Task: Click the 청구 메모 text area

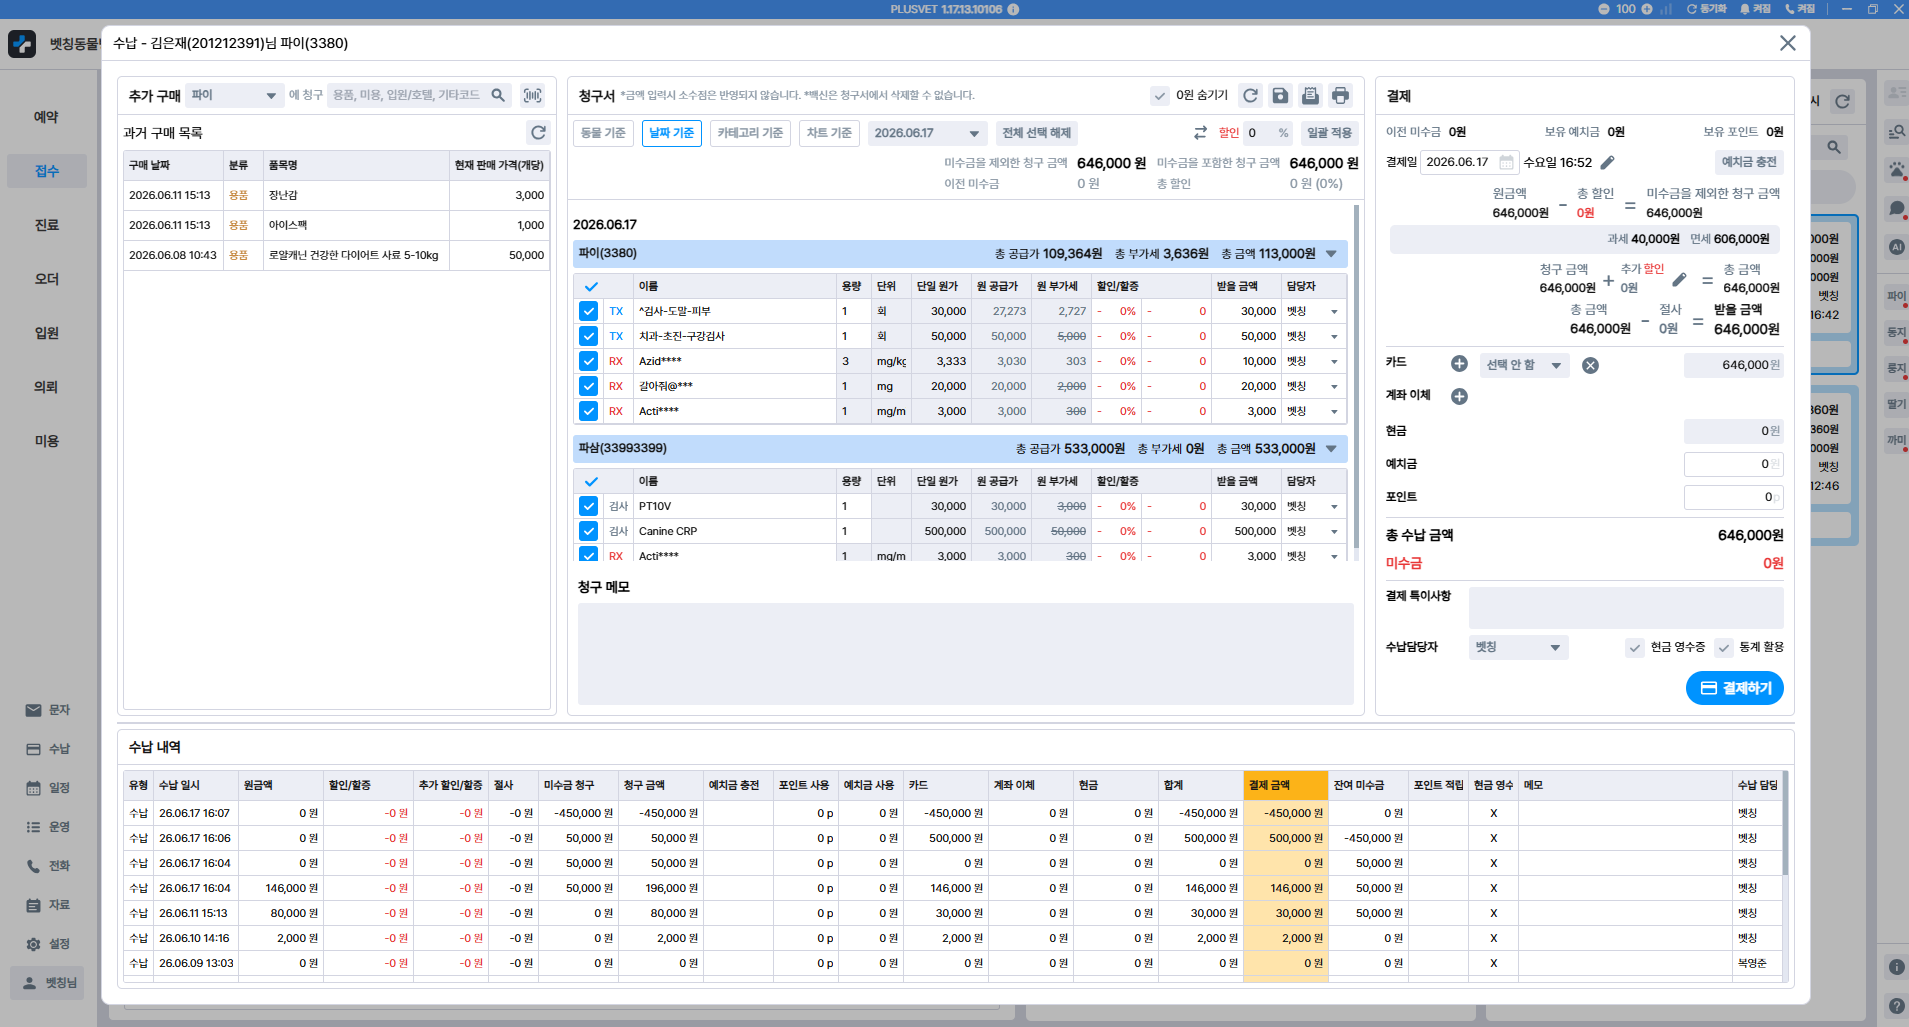Action: 966,653
